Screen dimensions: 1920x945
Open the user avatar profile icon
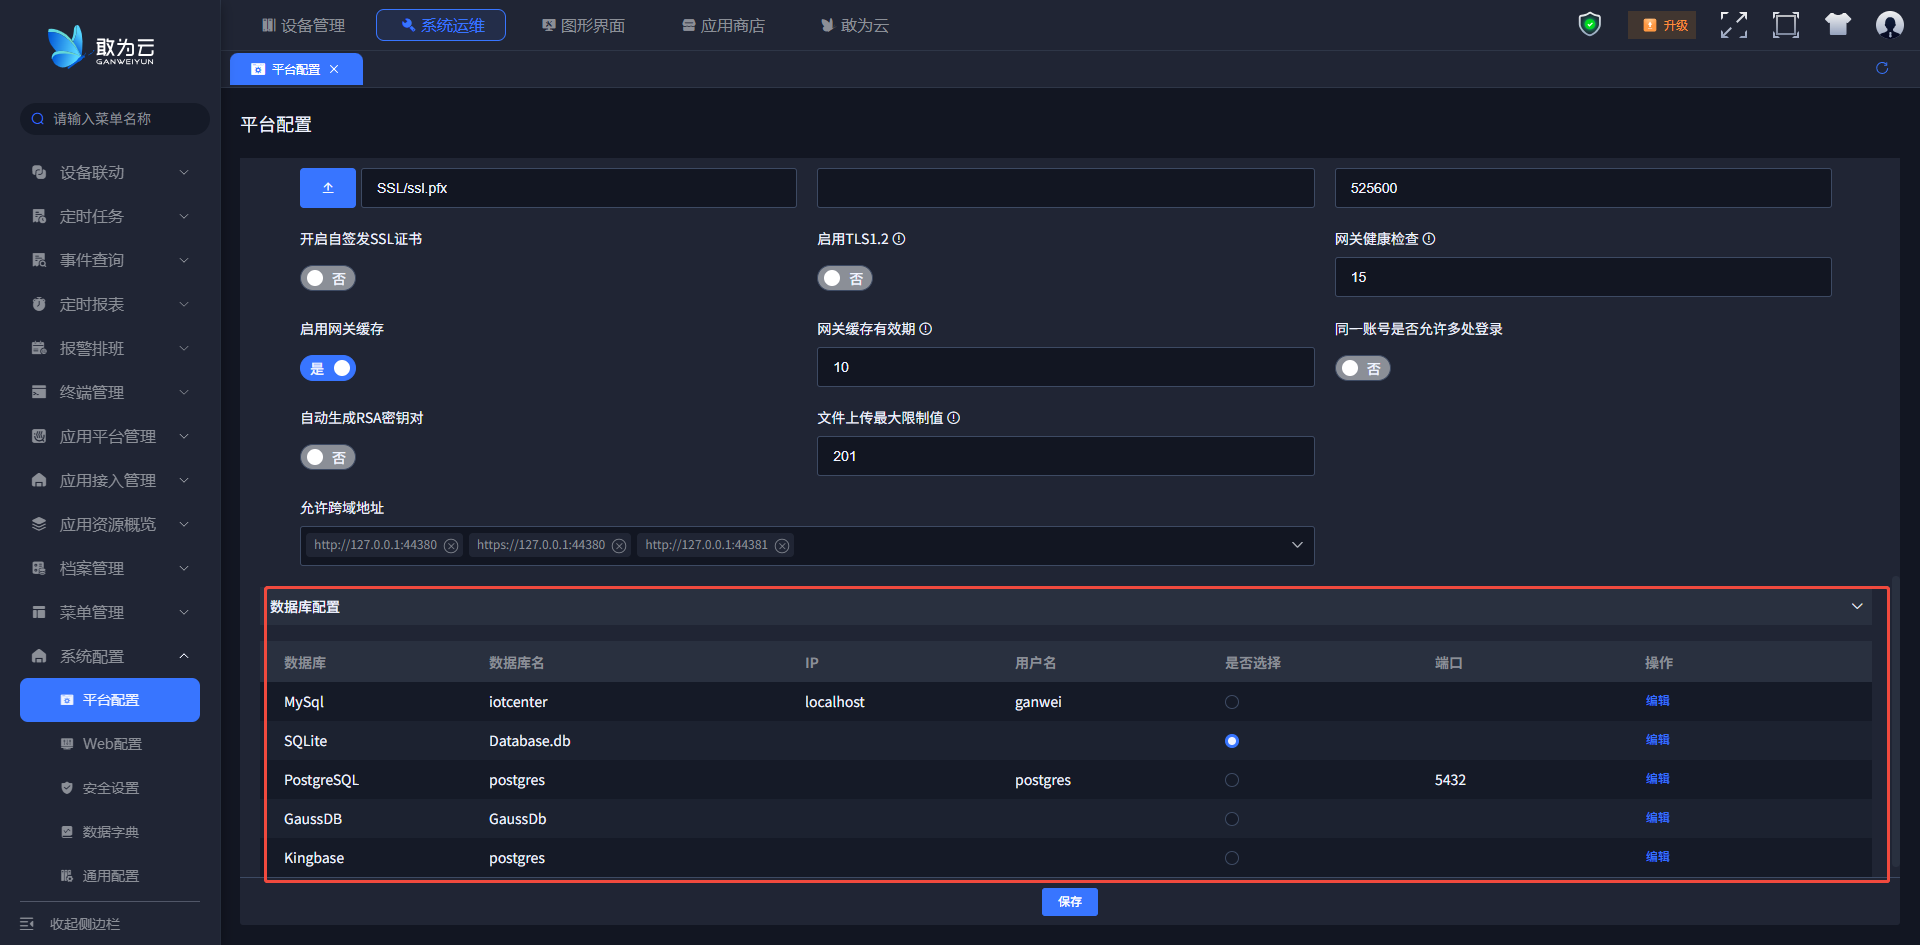tap(1889, 25)
